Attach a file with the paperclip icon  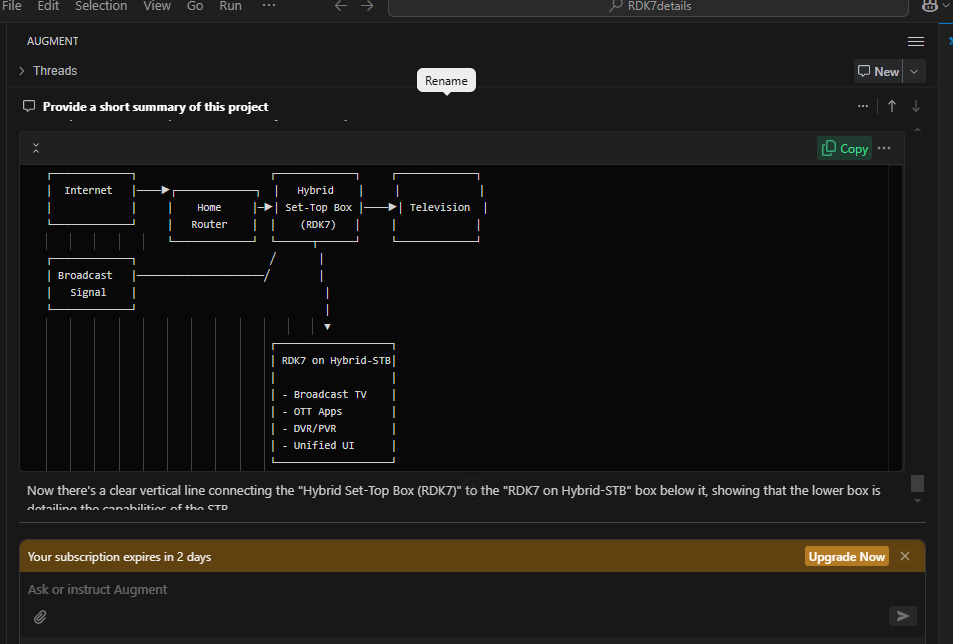point(40,617)
